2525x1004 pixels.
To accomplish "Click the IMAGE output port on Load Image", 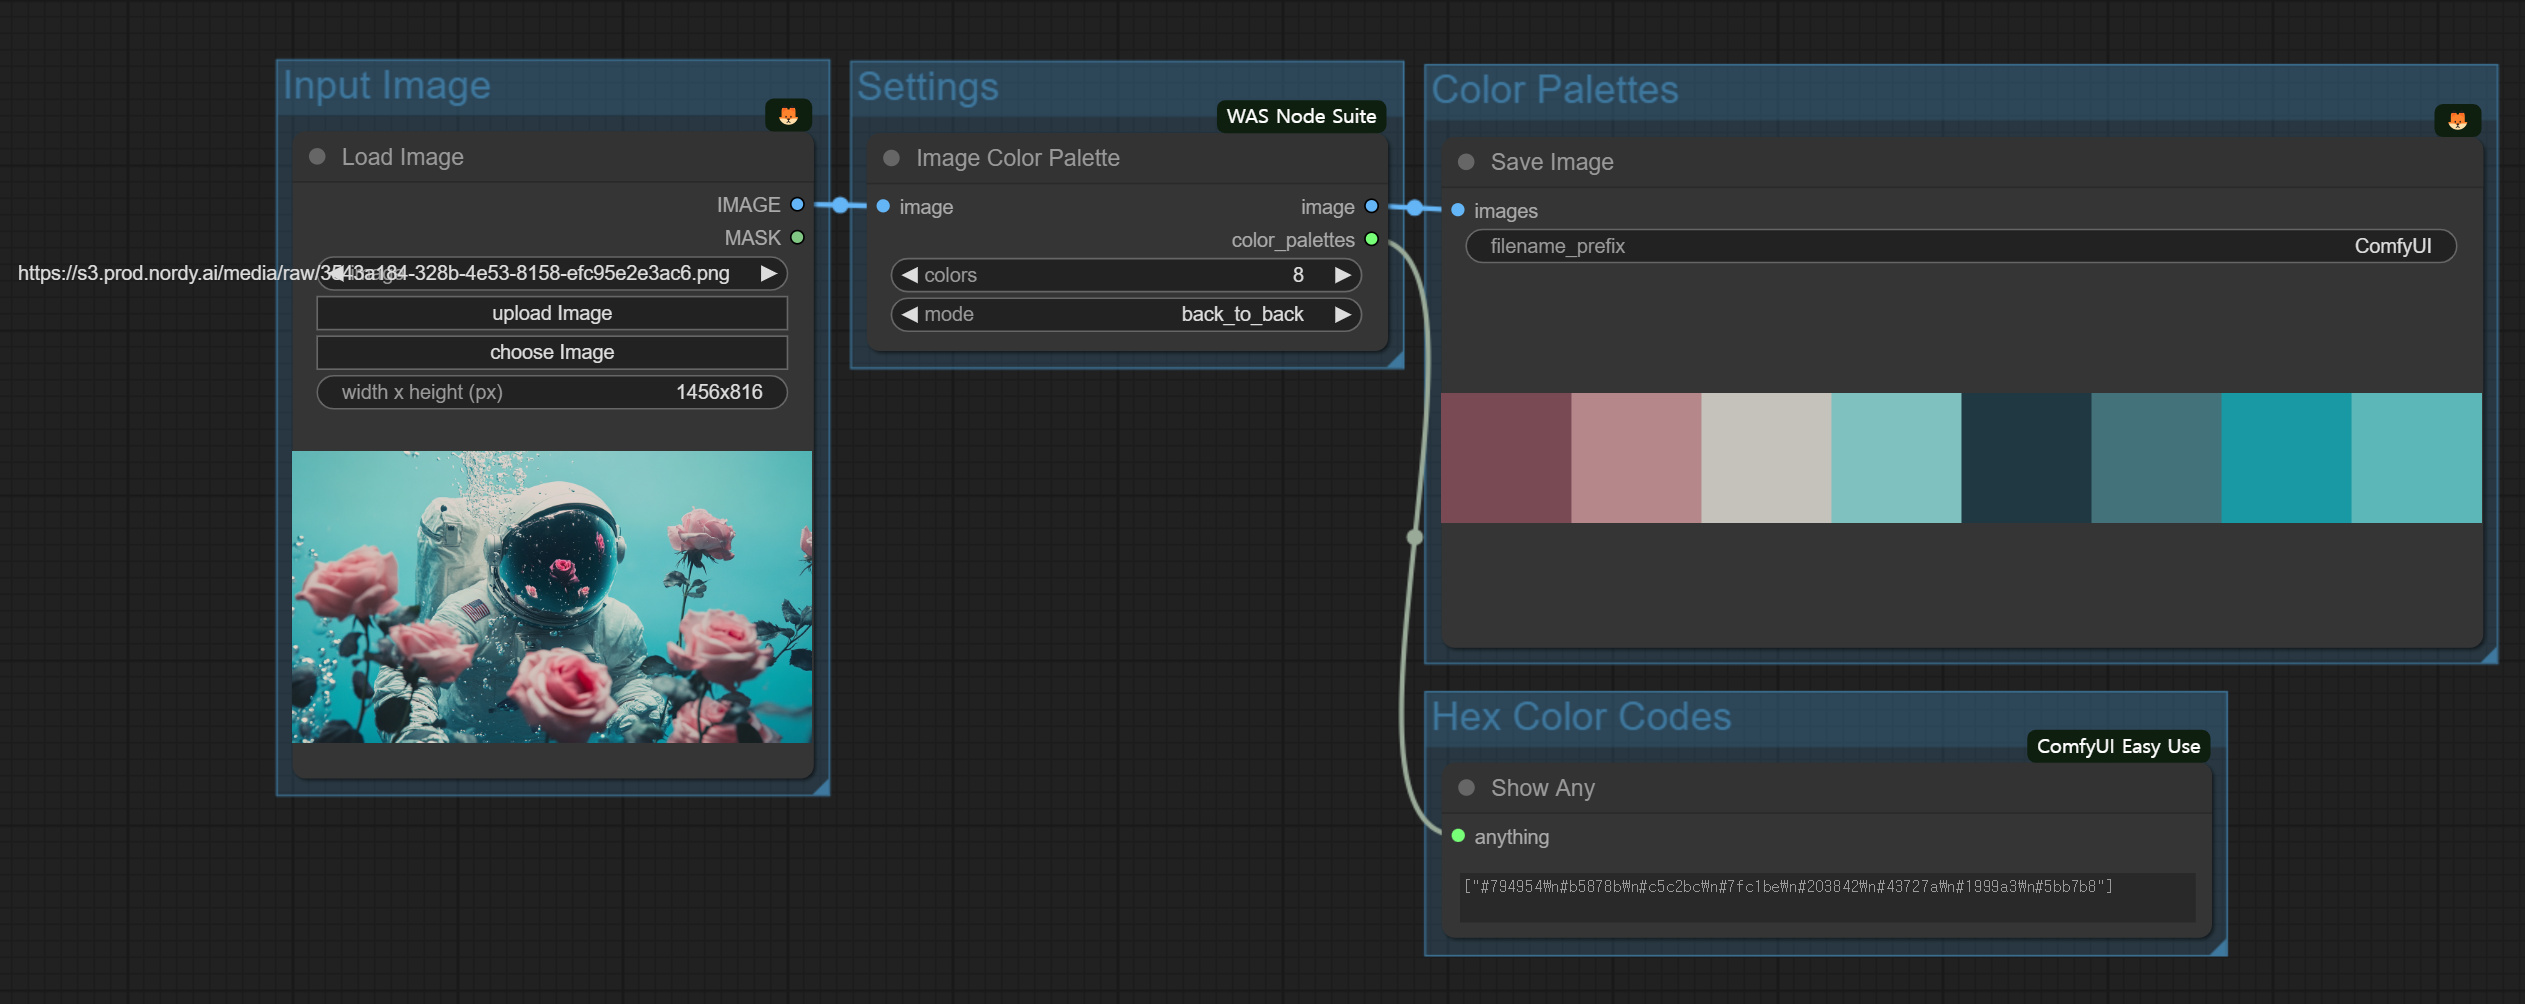I will point(797,205).
